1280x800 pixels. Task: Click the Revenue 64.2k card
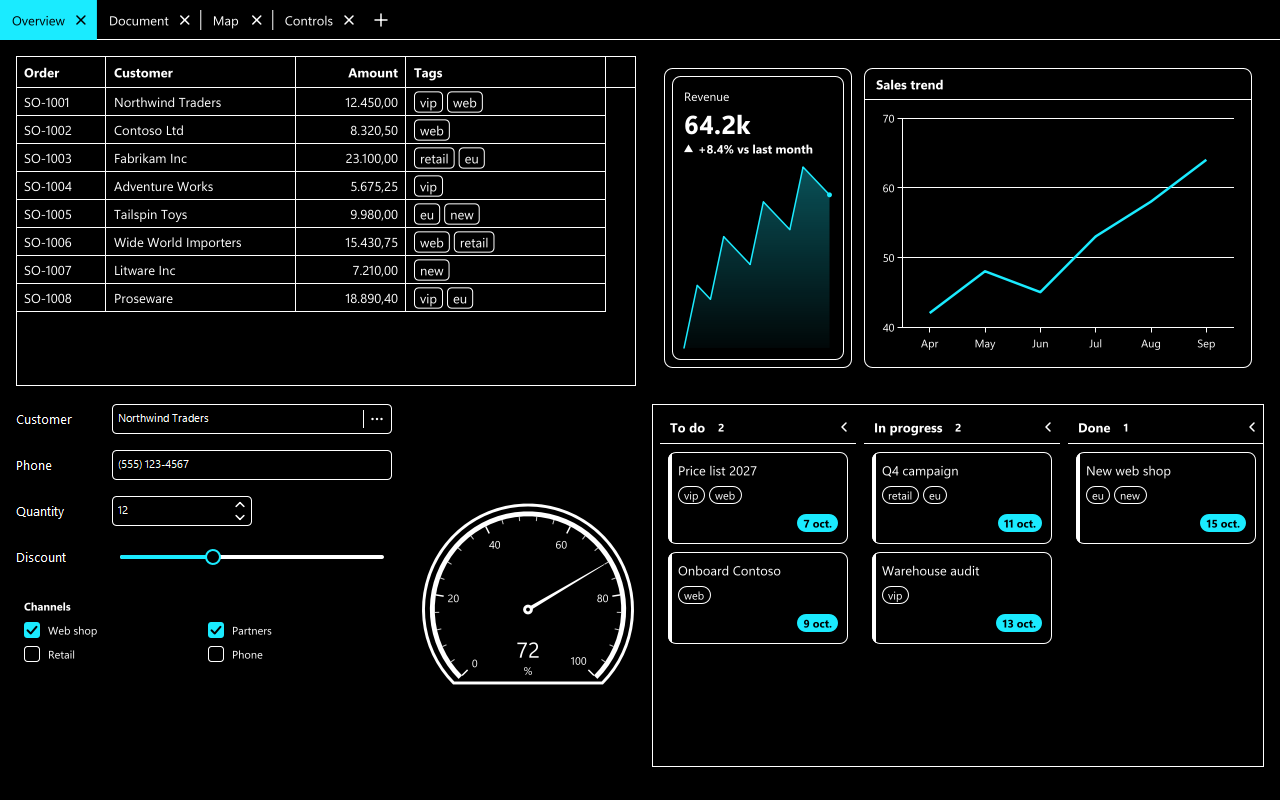coord(758,218)
